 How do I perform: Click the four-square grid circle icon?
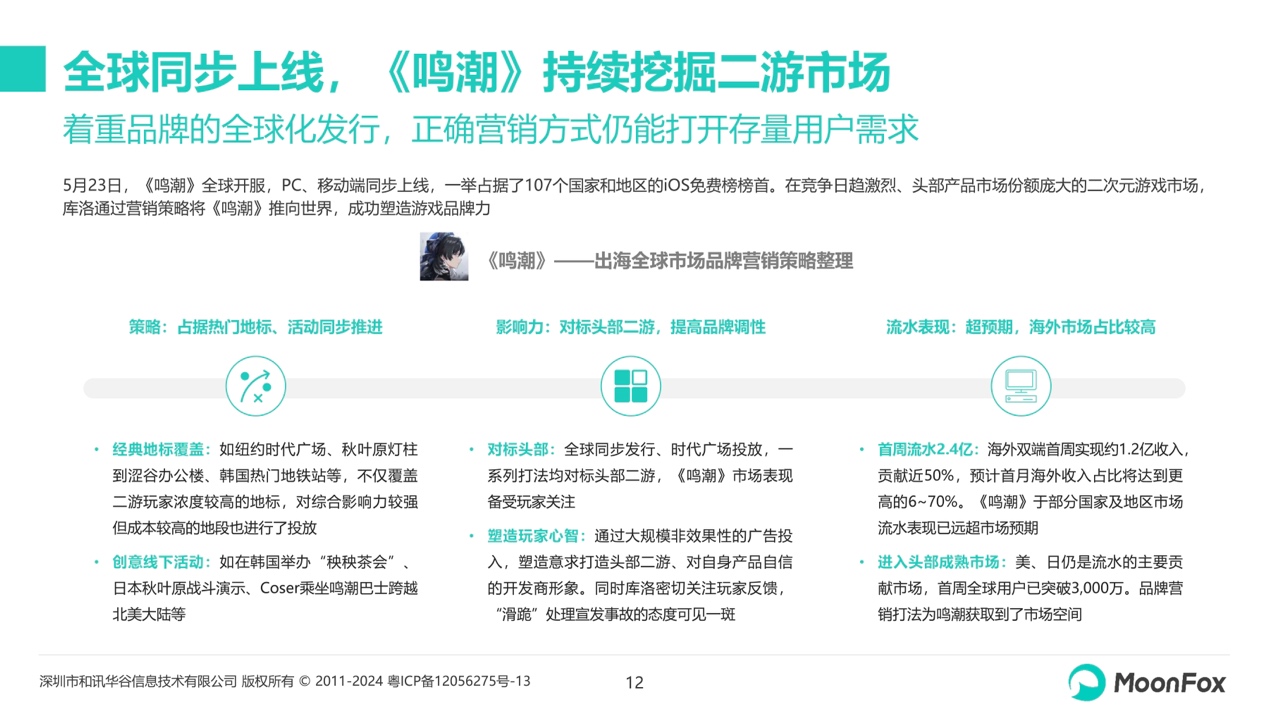[x=630, y=386]
